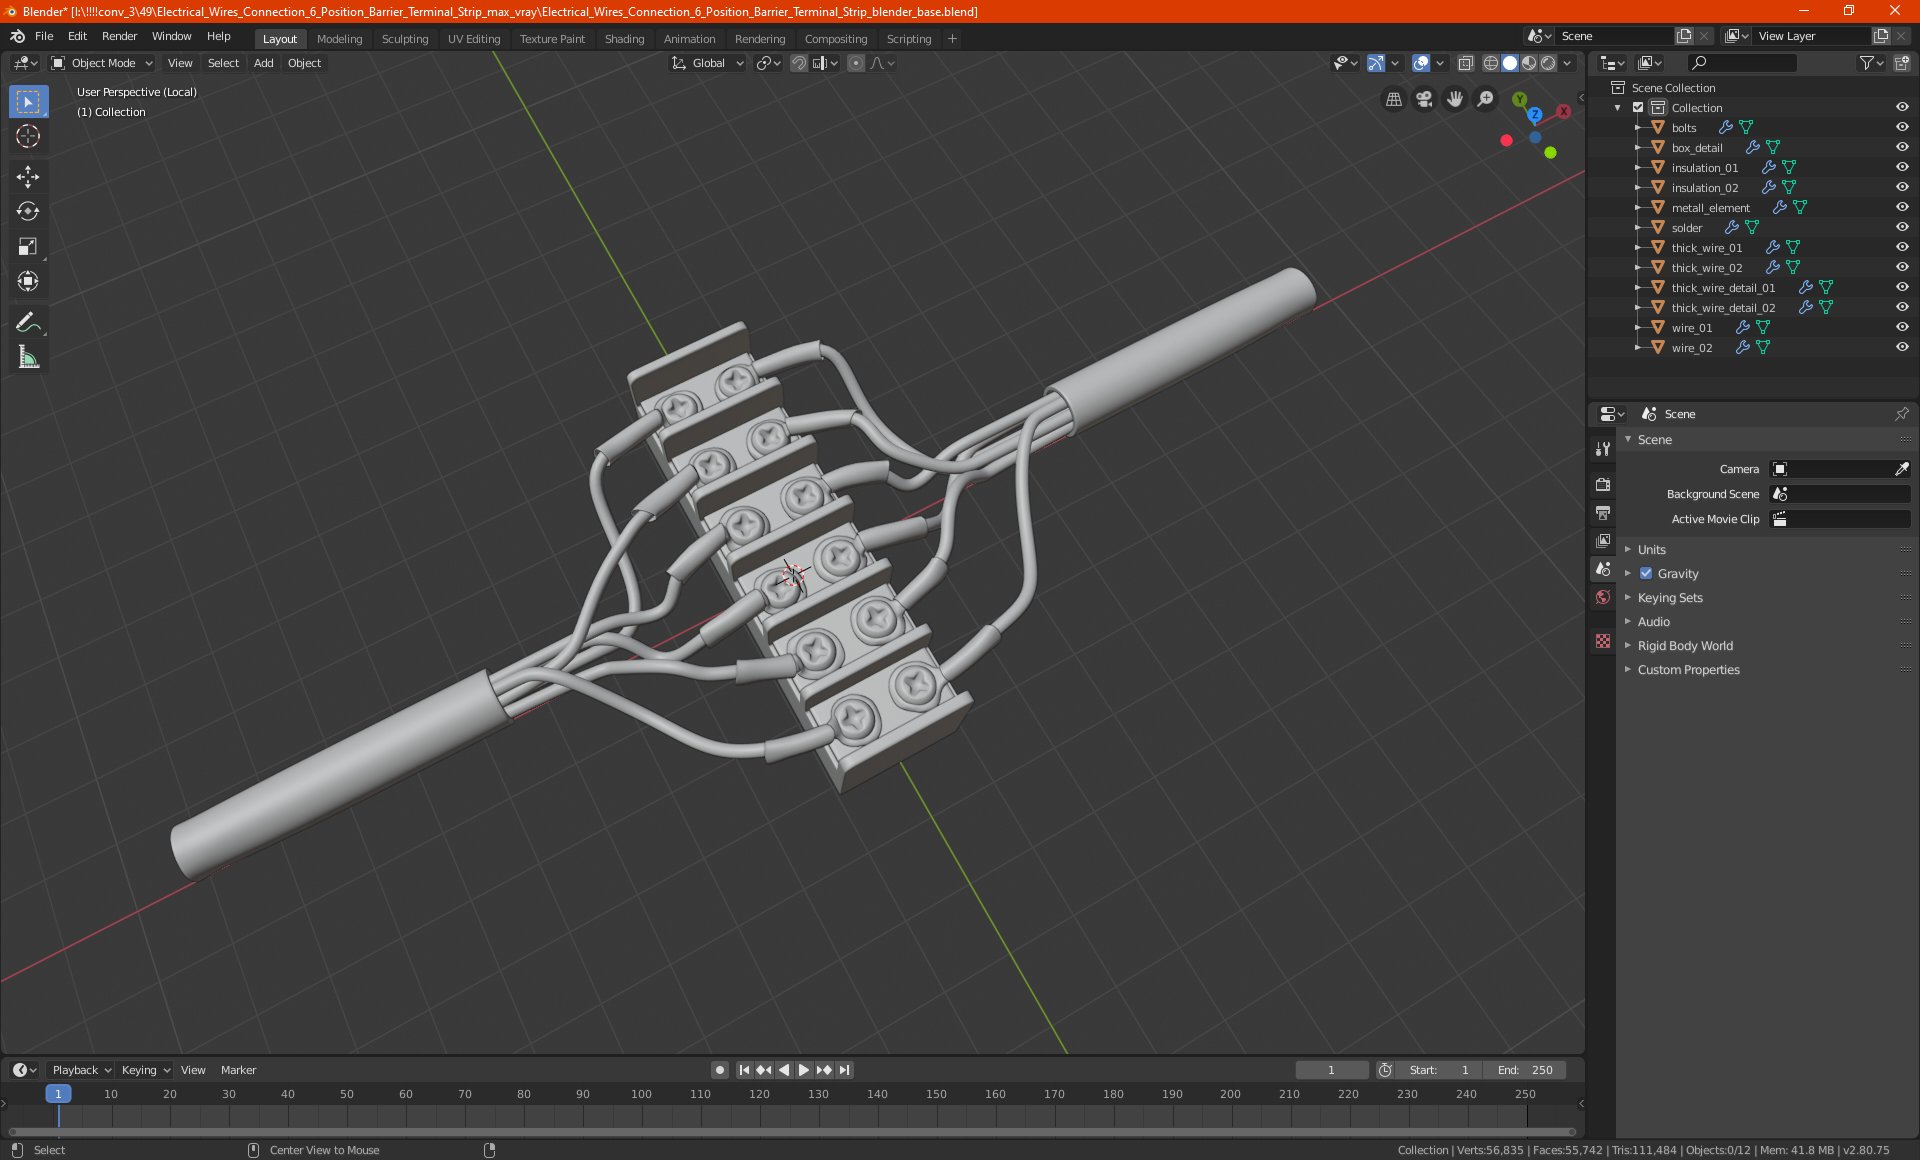Click the timeline horizontal scrollbar
The width and height of the screenshot is (1920, 1160).
[x=790, y=1132]
